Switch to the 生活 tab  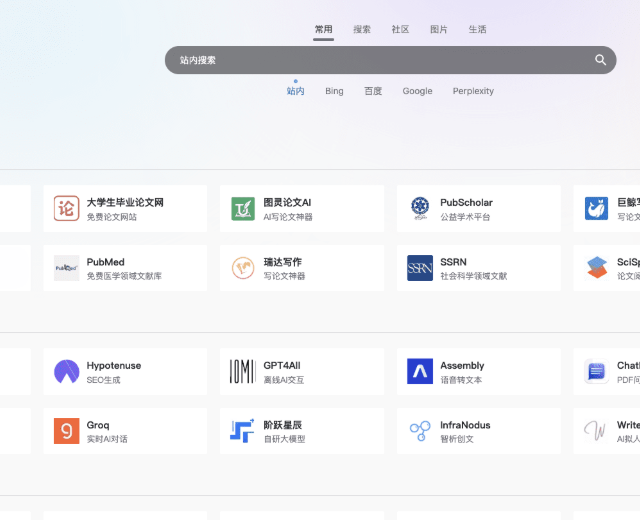click(477, 29)
